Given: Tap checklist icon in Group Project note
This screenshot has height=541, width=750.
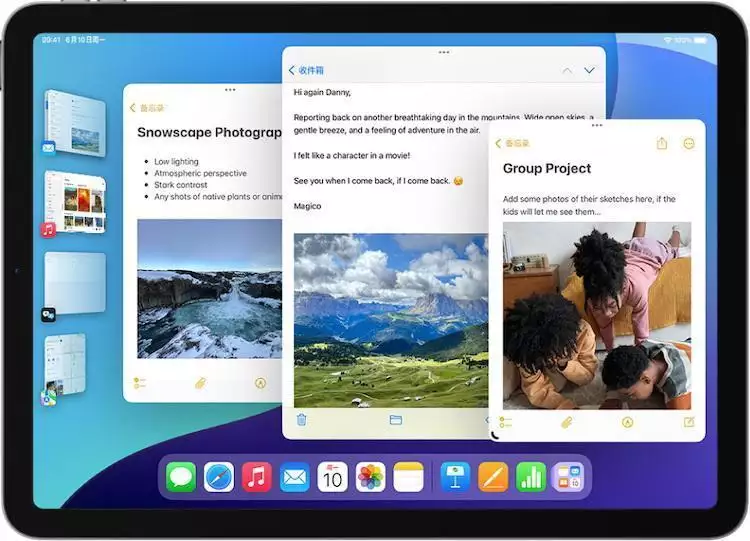Looking at the screenshot, I should click(x=506, y=422).
